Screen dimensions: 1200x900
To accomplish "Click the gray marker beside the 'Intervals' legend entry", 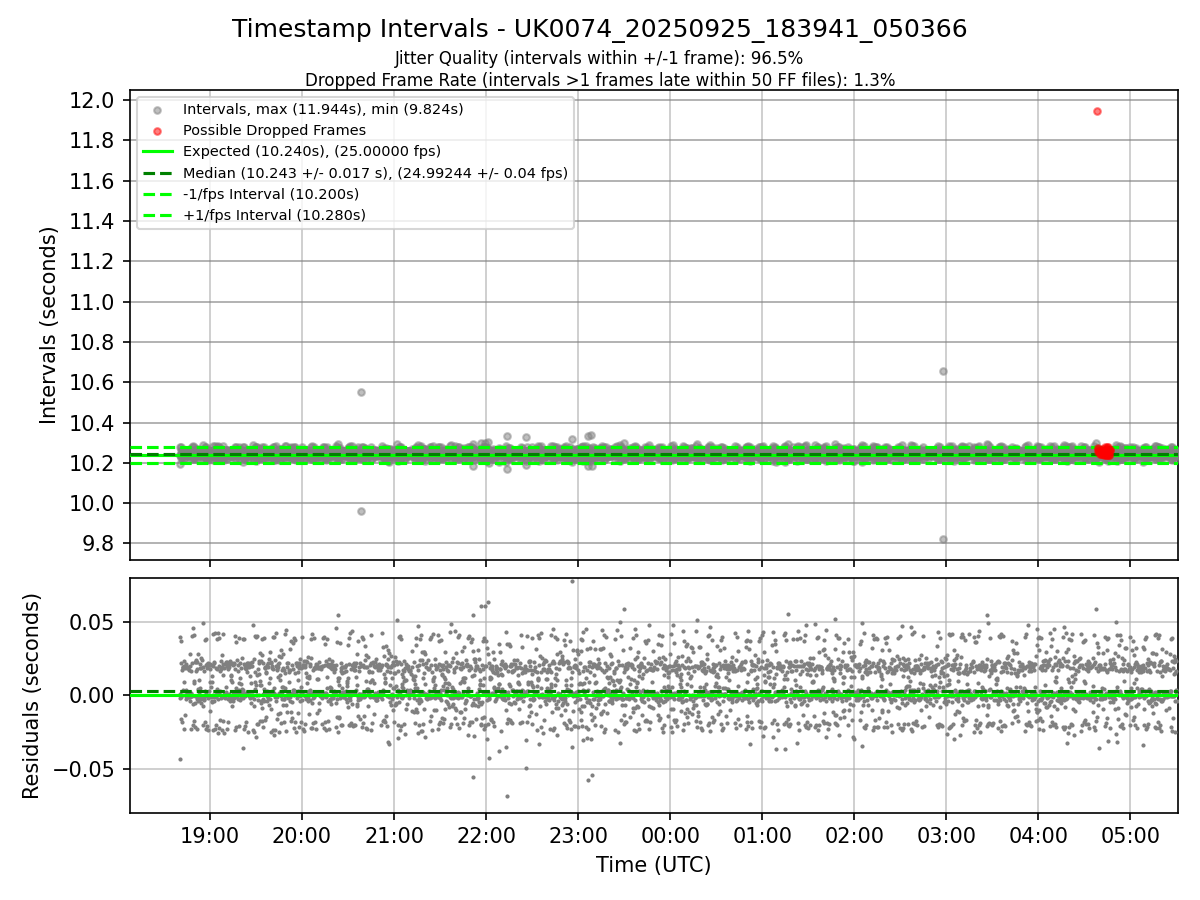I will (157, 109).
